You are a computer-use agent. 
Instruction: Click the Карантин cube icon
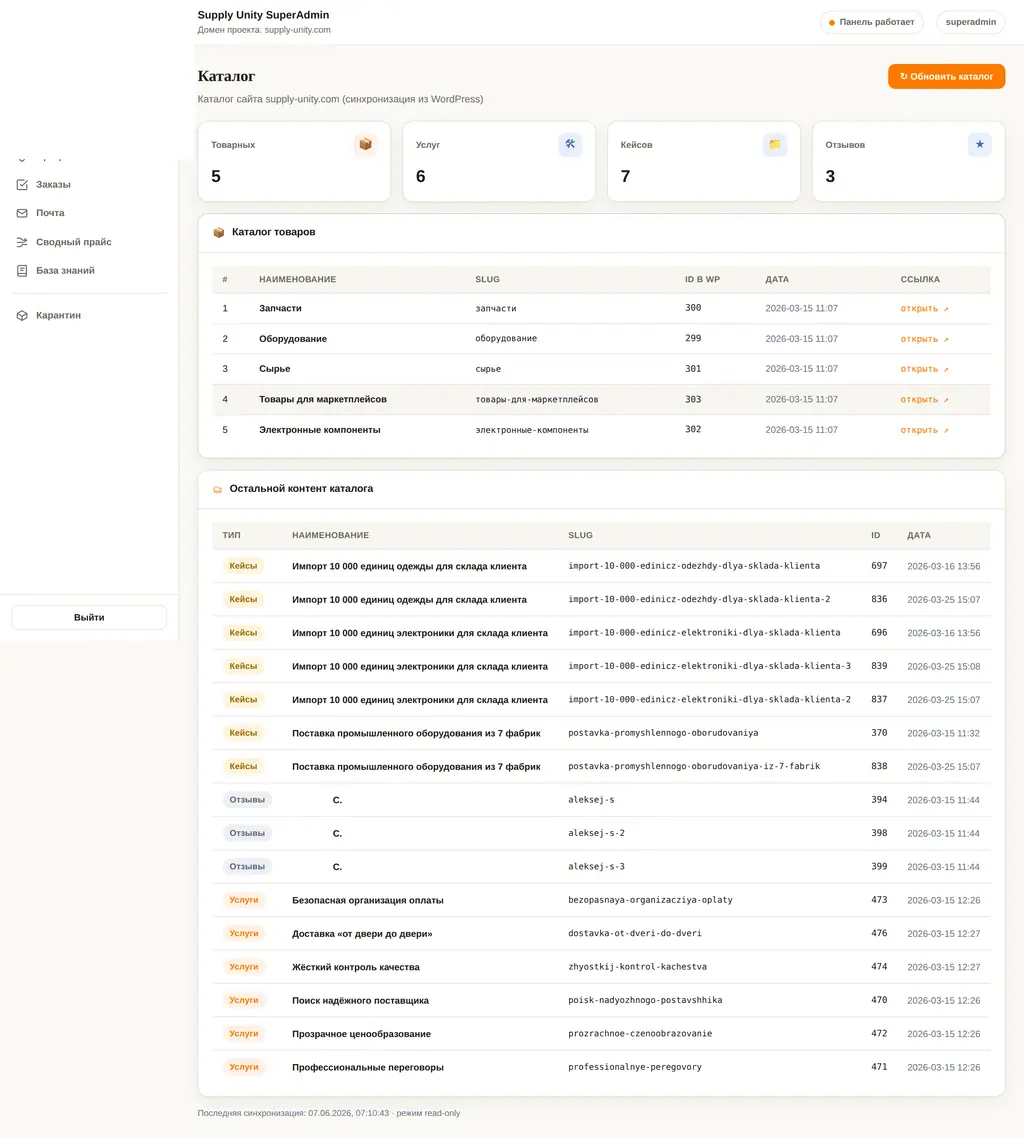[x=22, y=315]
